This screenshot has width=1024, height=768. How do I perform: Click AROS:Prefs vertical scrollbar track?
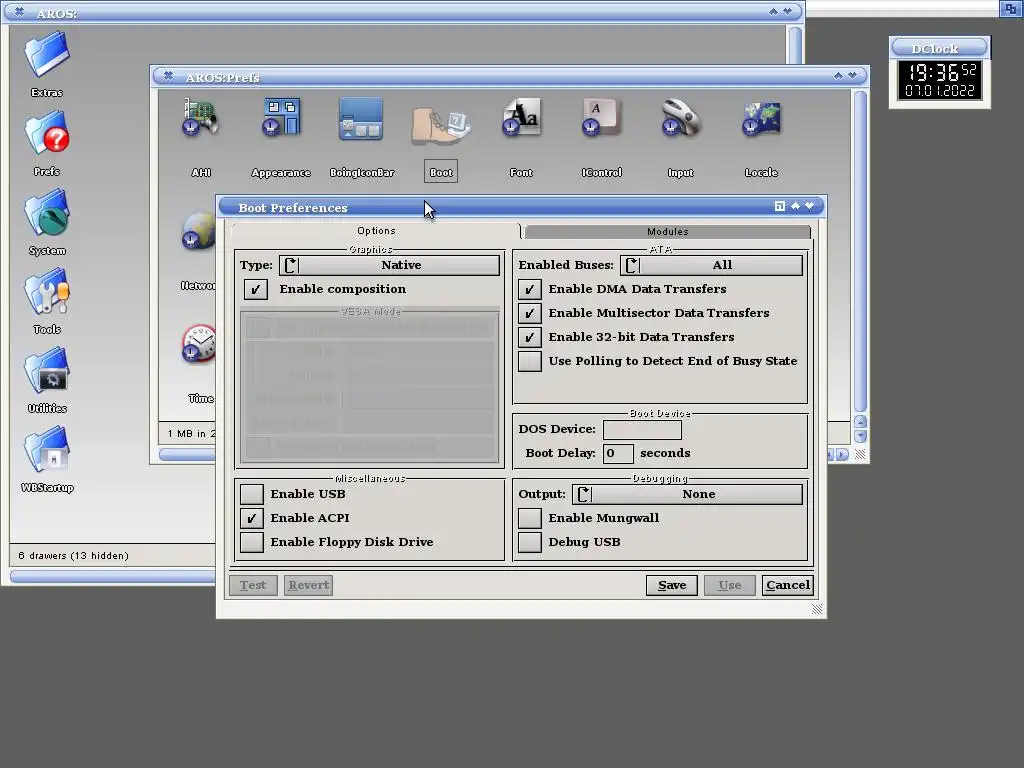[860, 251]
